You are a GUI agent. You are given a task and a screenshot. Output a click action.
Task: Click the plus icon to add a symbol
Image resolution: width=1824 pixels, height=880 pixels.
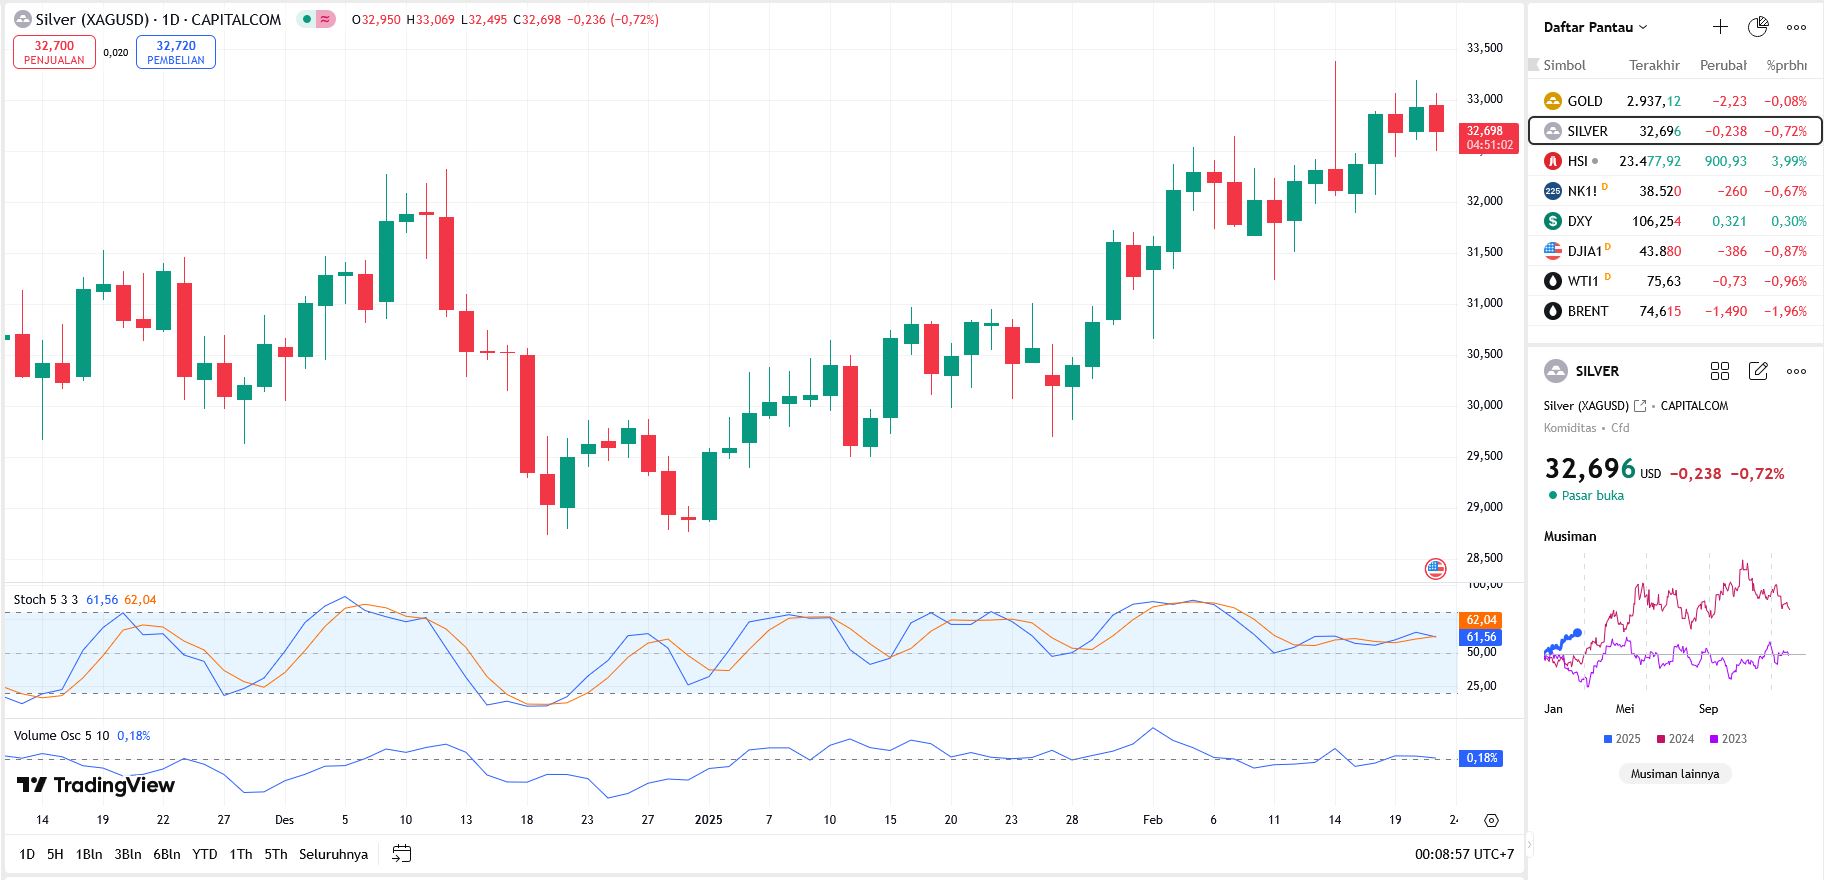pos(1720,27)
